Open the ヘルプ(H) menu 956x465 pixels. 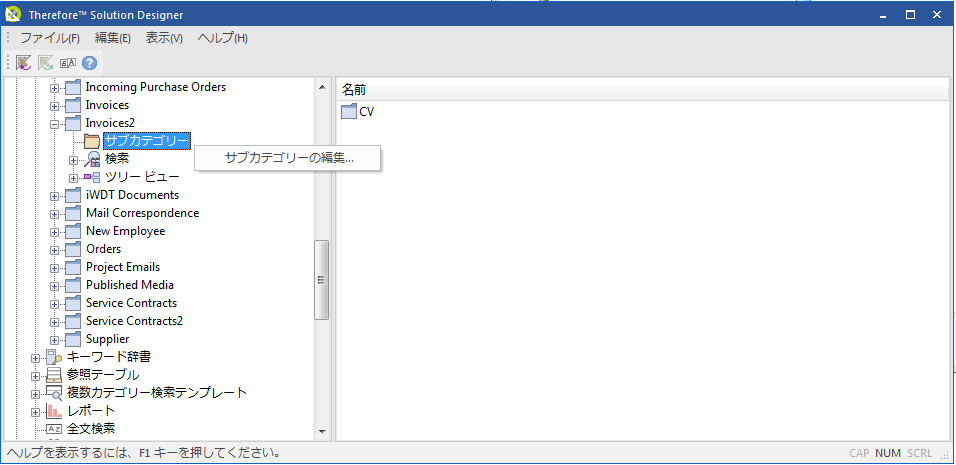(x=223, y=38)
